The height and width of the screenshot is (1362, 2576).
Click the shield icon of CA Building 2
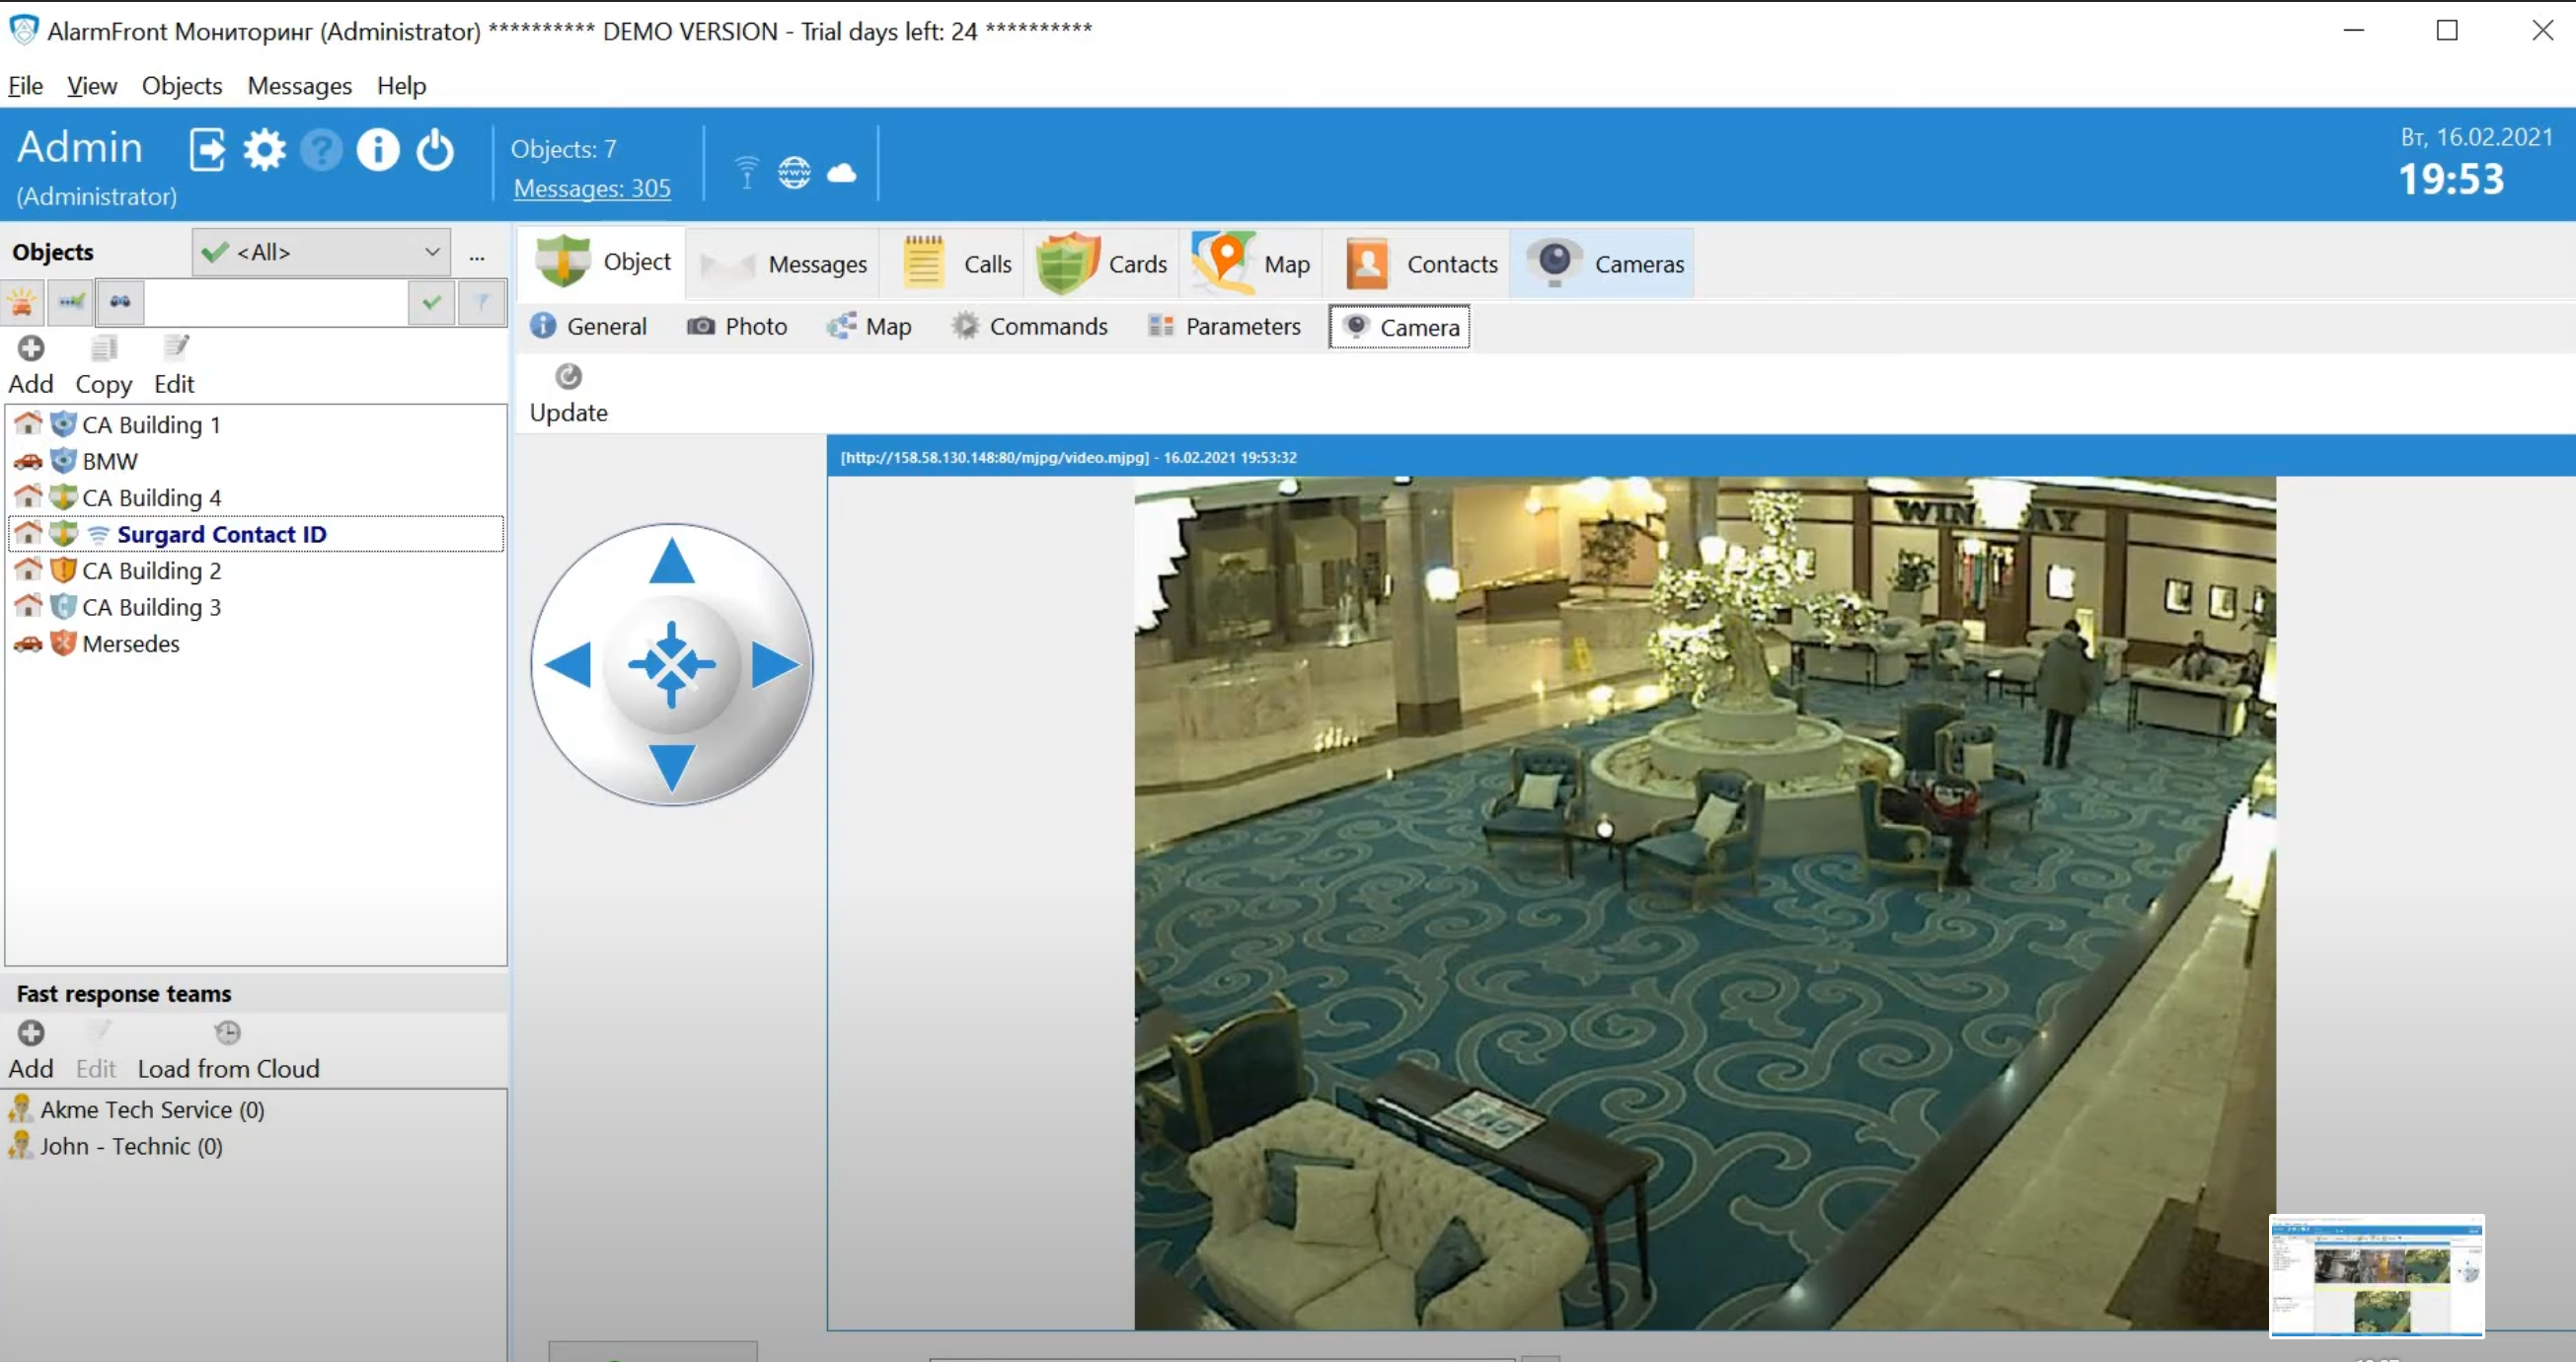(63, 570)
